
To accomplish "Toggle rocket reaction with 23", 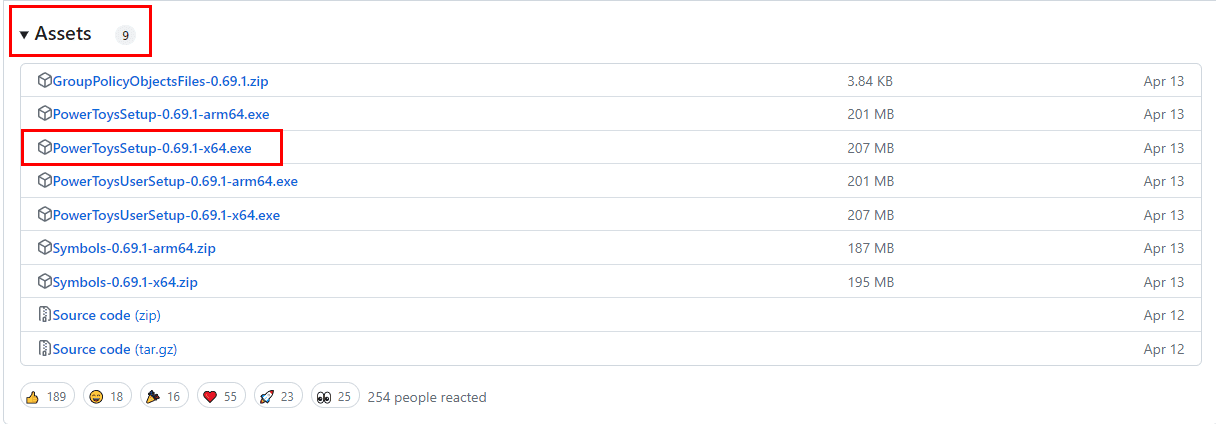I will click(x=278, y=397).
